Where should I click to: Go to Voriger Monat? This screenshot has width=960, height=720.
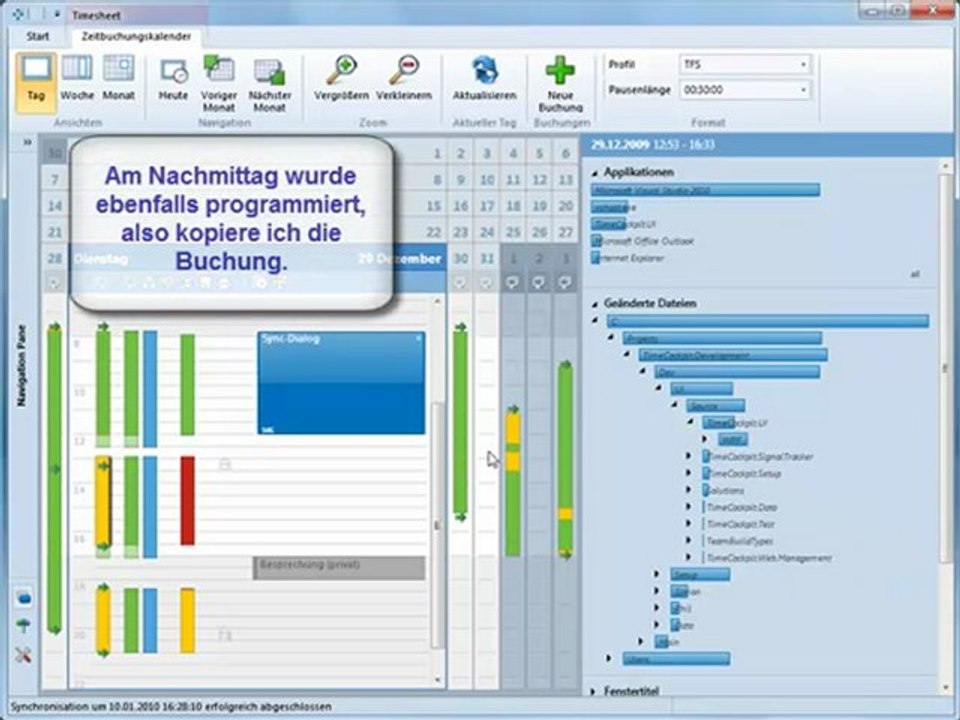click(x=219, y=84)
